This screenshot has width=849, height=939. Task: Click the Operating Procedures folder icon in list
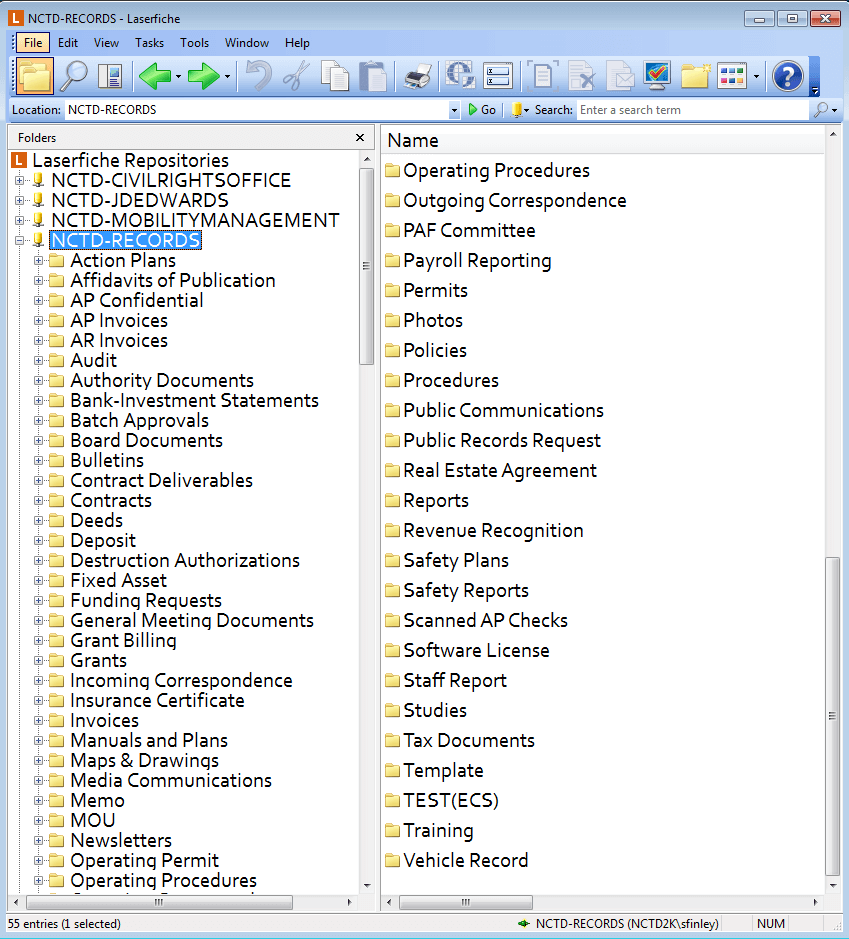[x=392, y=171]
